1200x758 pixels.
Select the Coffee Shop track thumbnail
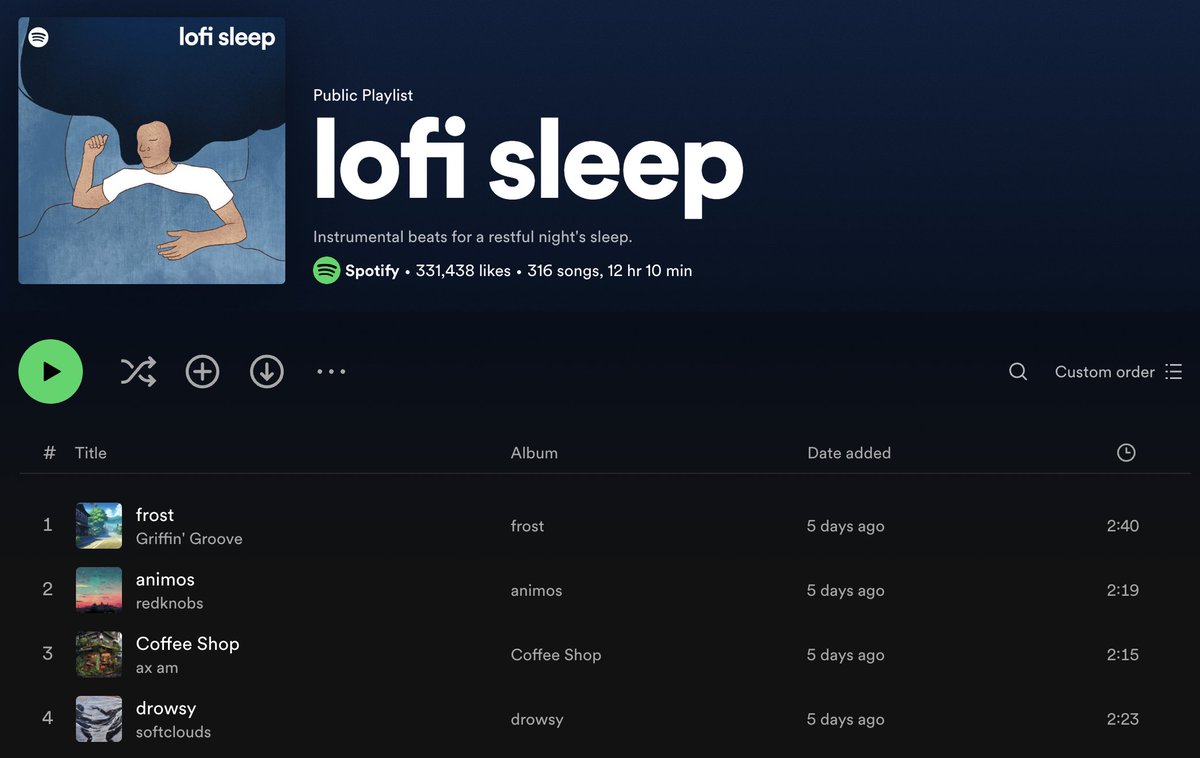point(99,655)
